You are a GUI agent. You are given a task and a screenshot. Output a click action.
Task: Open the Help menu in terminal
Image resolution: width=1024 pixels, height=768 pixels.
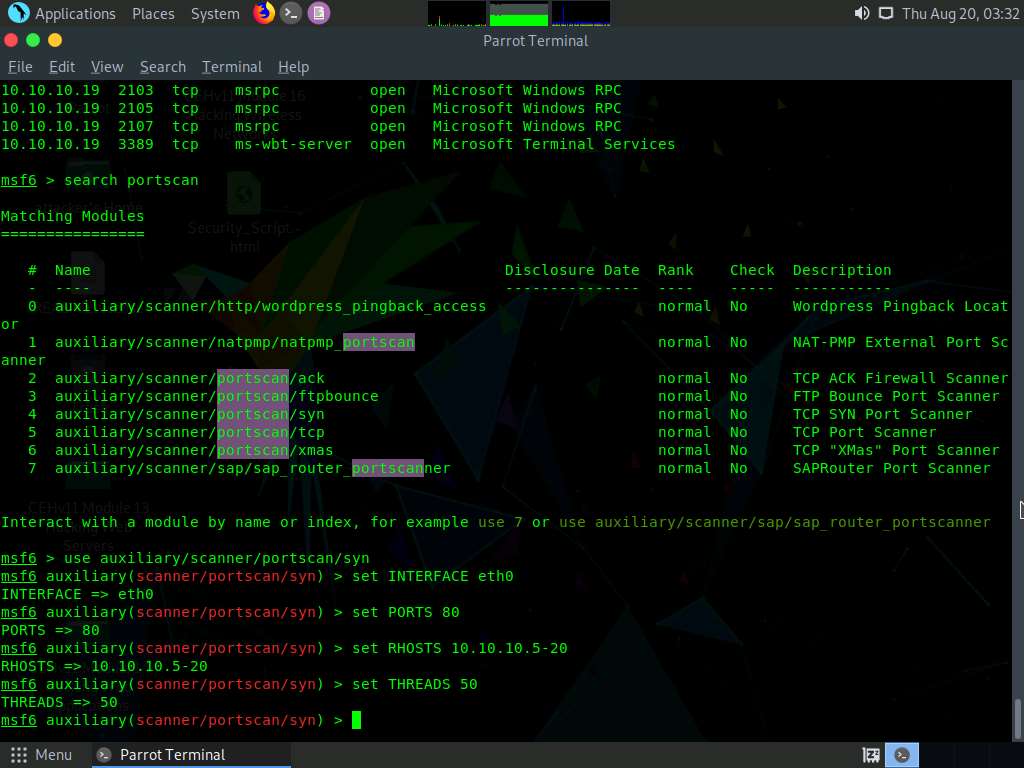coord(293,67)
